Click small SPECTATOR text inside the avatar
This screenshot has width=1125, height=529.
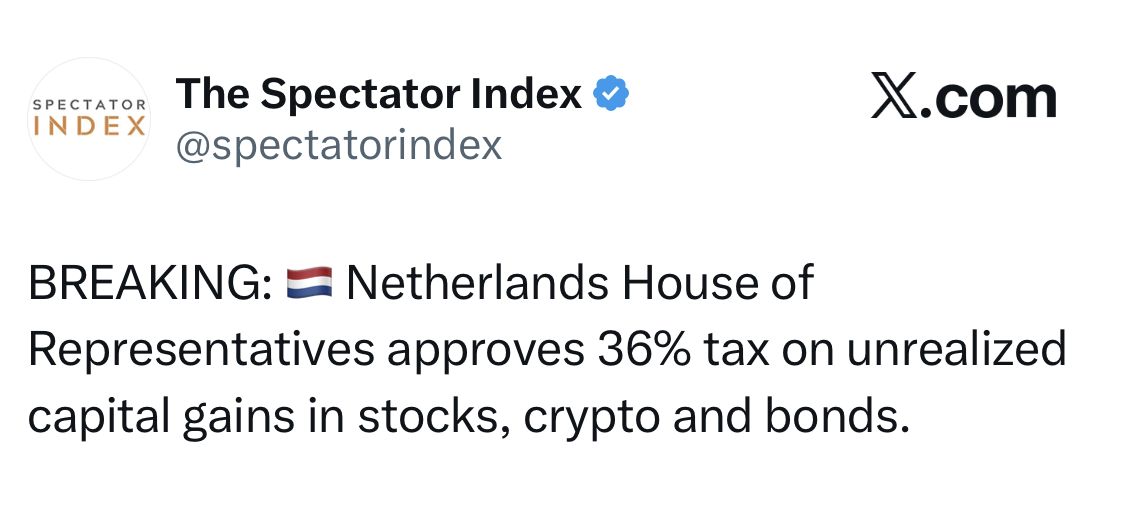[x=89, y=104]
